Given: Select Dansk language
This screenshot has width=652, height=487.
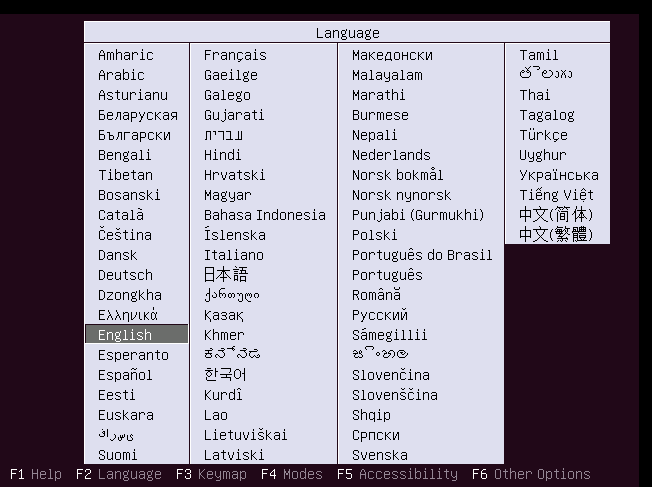Looking at the screenshot, I should click(117, 255).
